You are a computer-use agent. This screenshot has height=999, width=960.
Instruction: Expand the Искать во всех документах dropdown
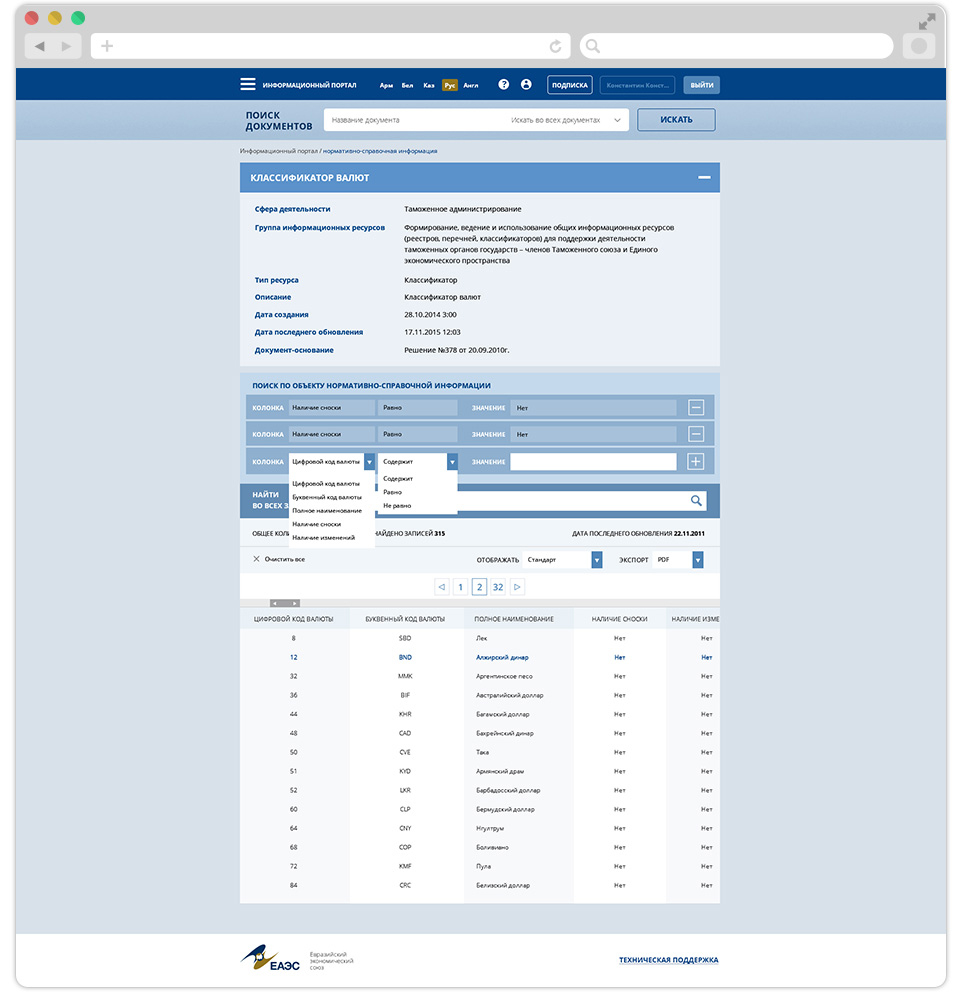[617, 120]
